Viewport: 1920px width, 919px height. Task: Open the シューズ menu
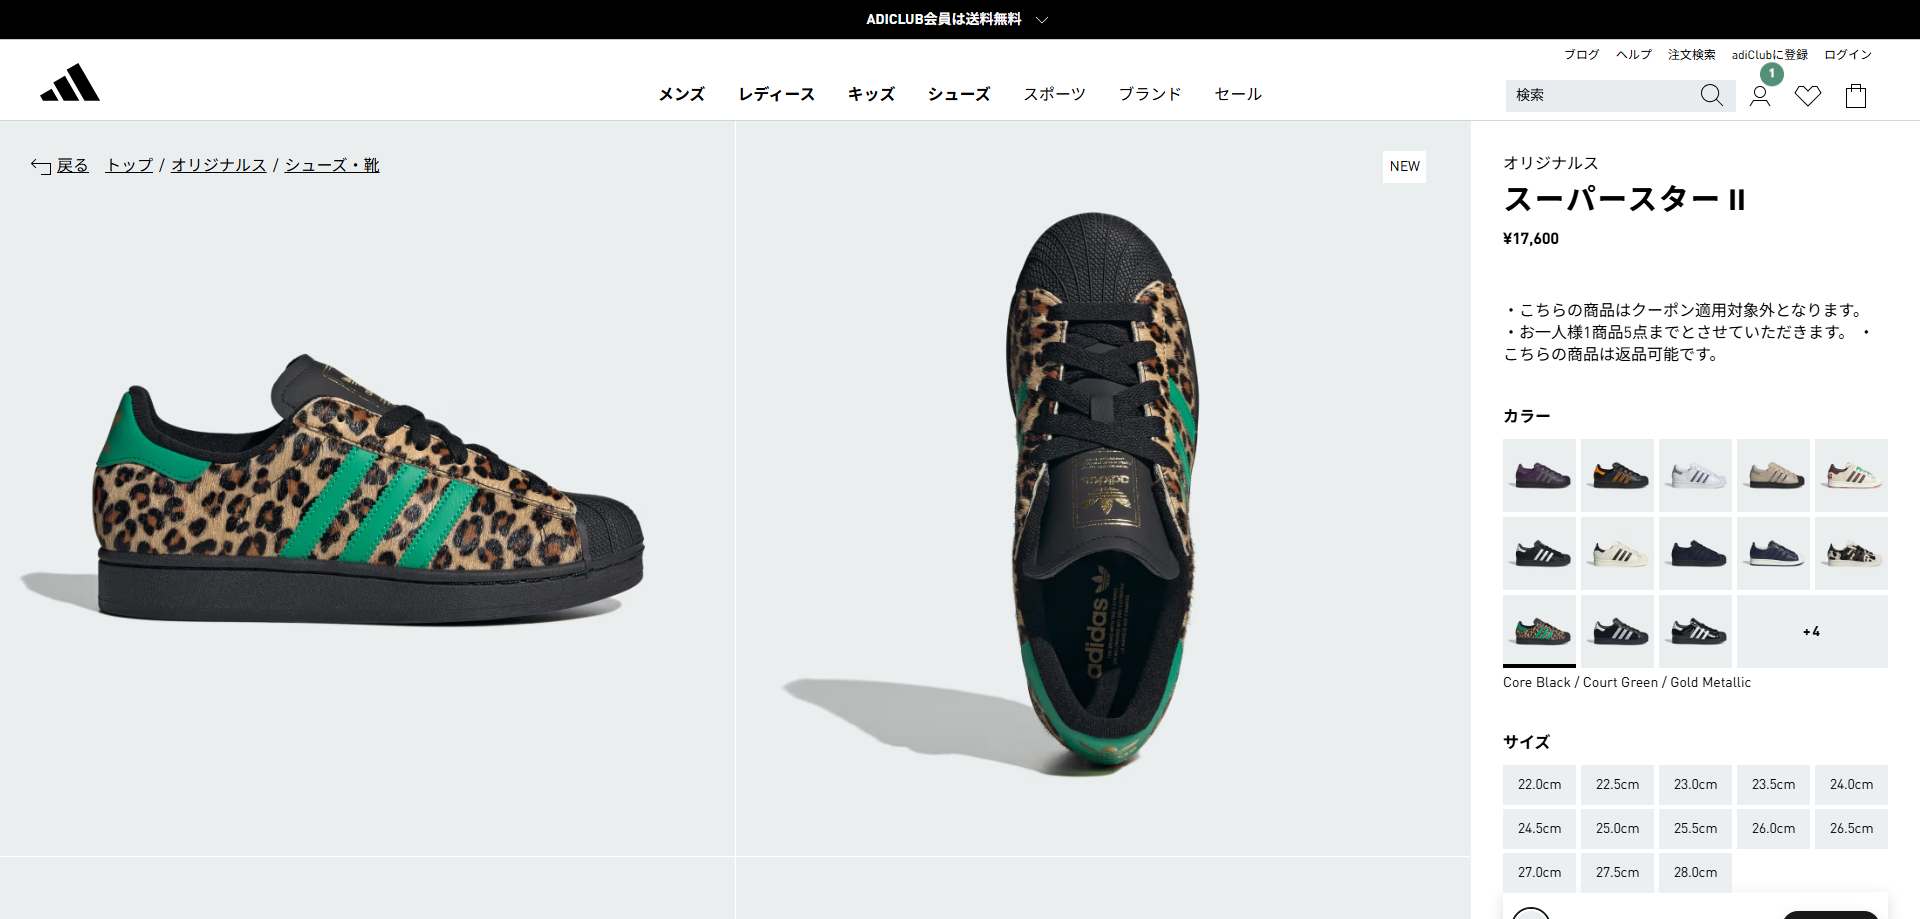tap(959, 94)
